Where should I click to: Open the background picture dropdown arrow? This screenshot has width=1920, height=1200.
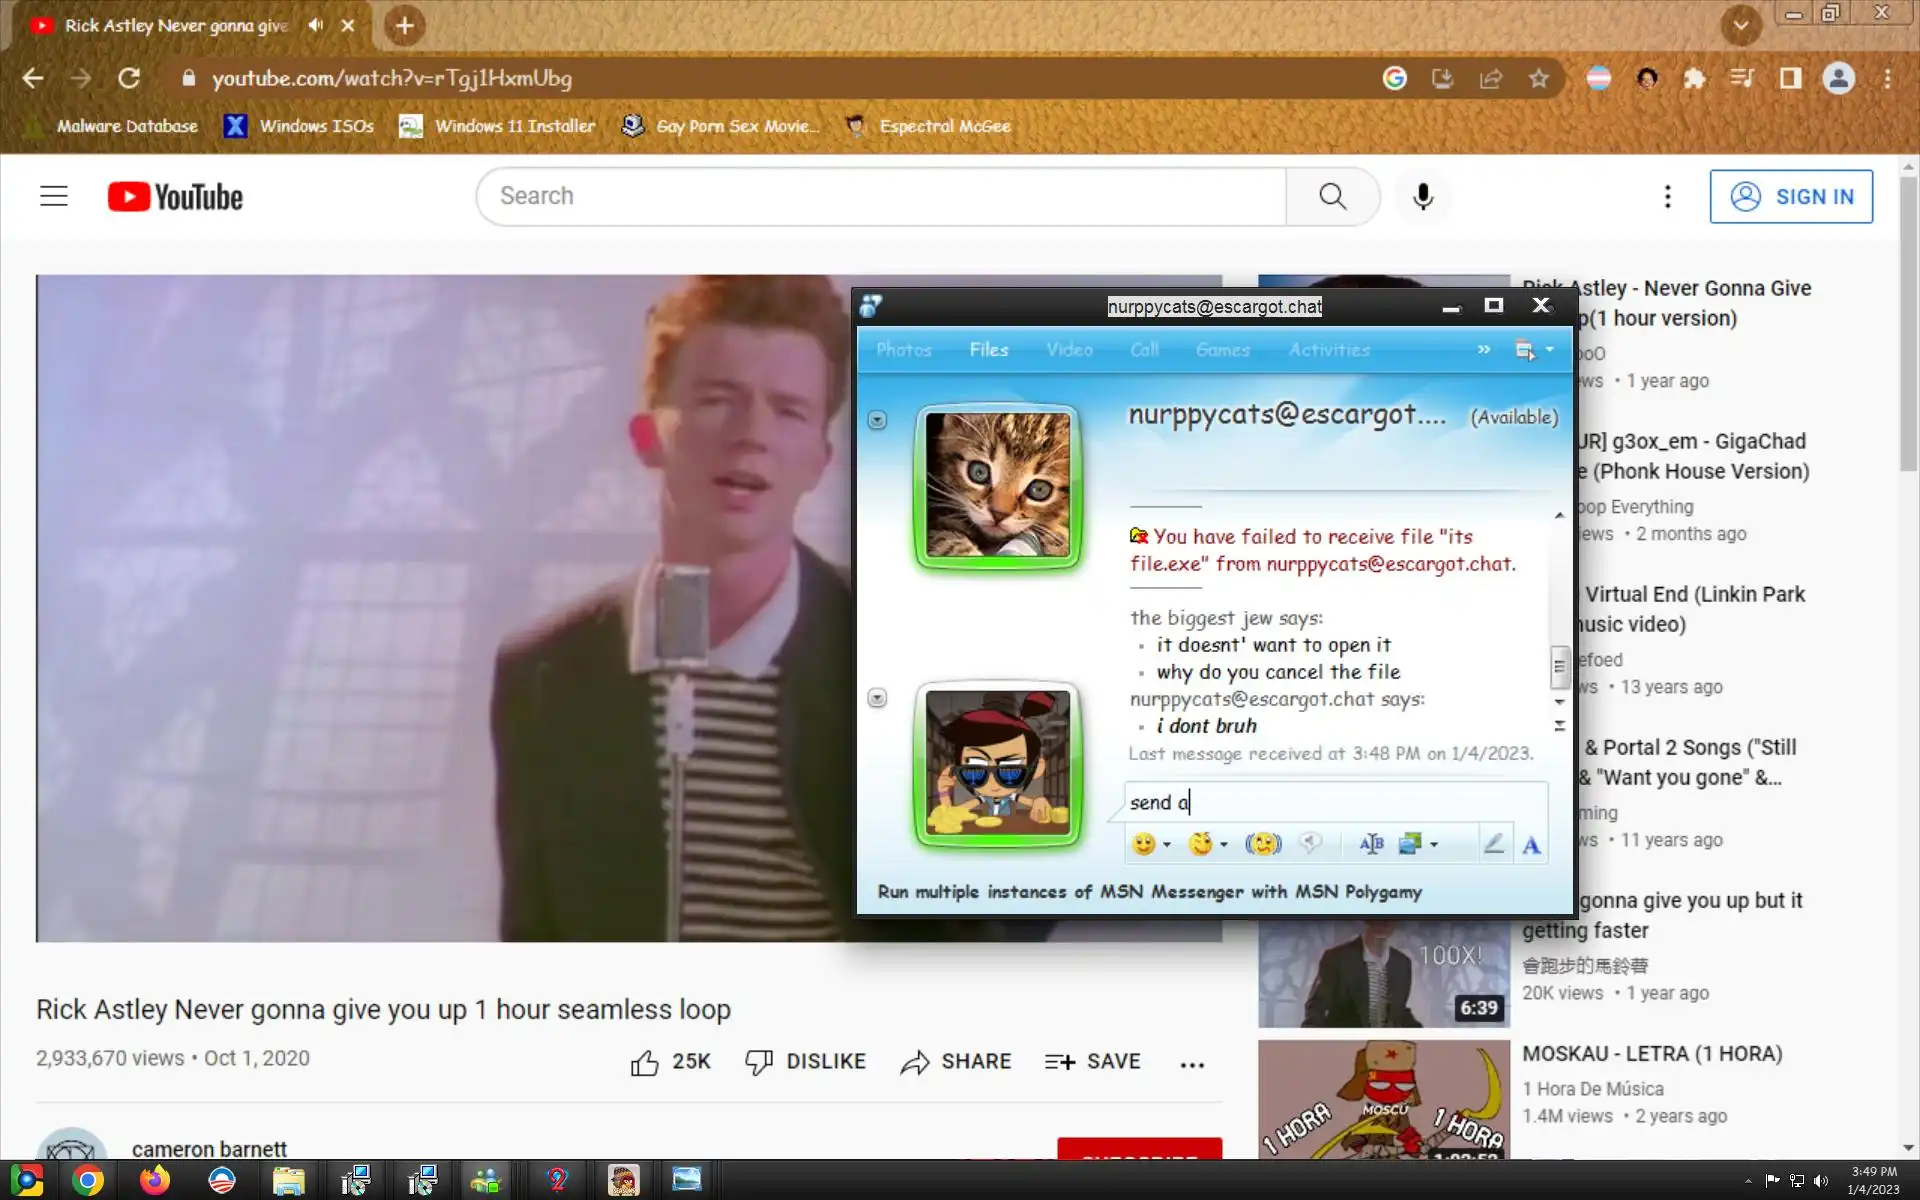(1434, 845)
